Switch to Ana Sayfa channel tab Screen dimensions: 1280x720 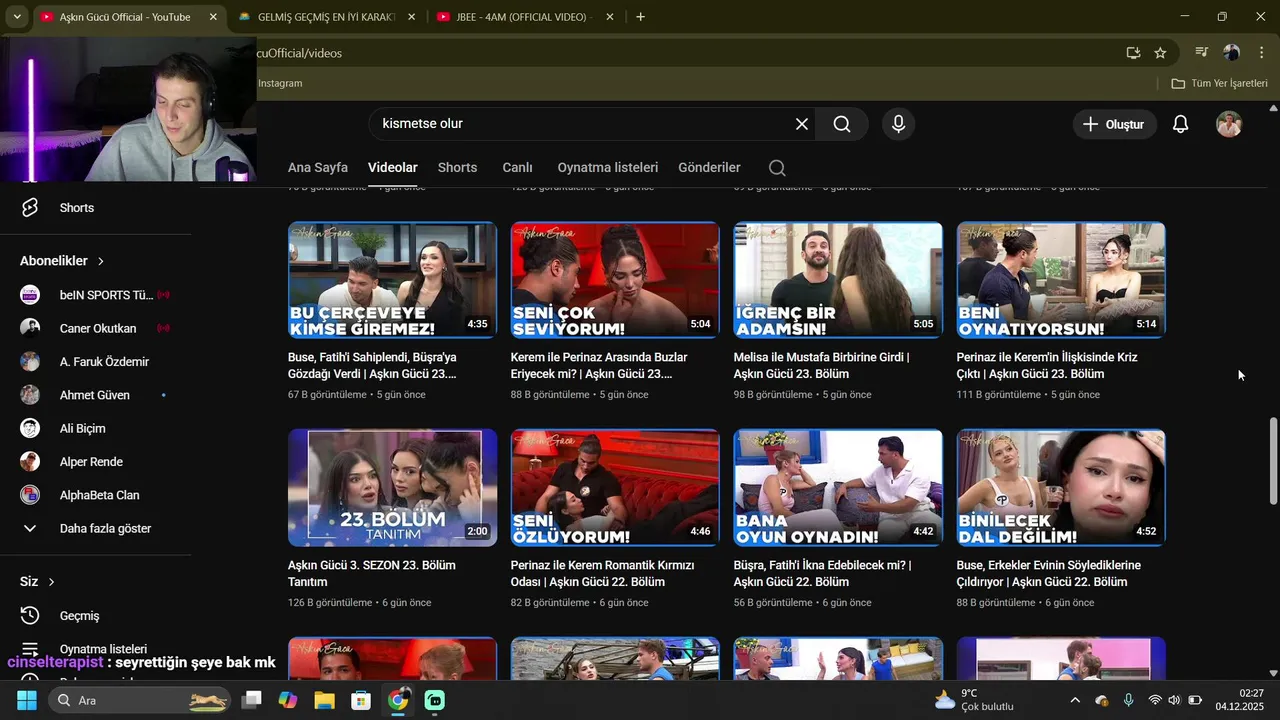click(x=318, y=168)
